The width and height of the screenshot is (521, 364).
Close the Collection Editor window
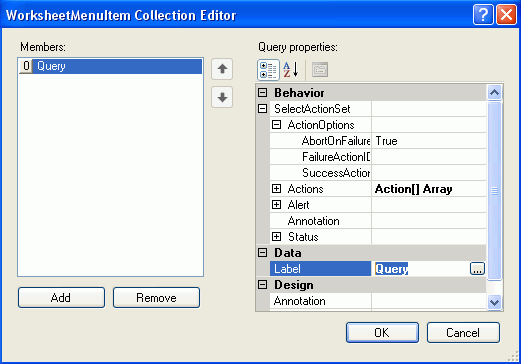click(x=506, y=15)
